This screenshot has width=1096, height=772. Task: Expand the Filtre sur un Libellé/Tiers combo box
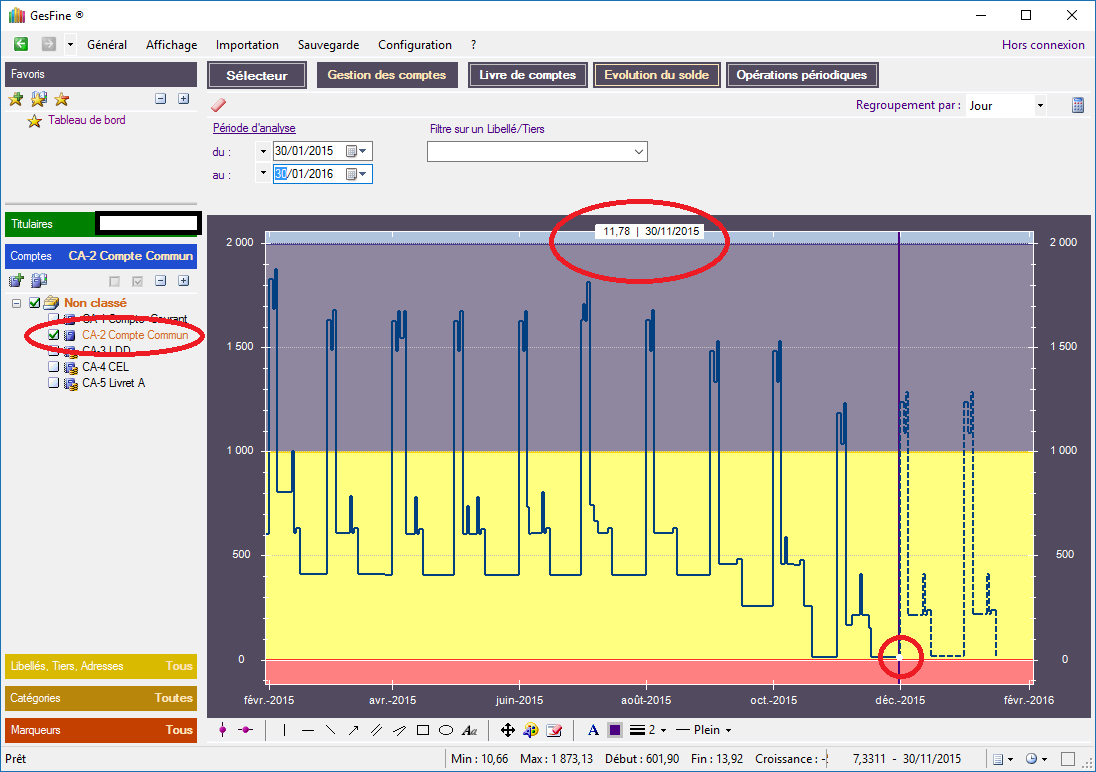639,151
